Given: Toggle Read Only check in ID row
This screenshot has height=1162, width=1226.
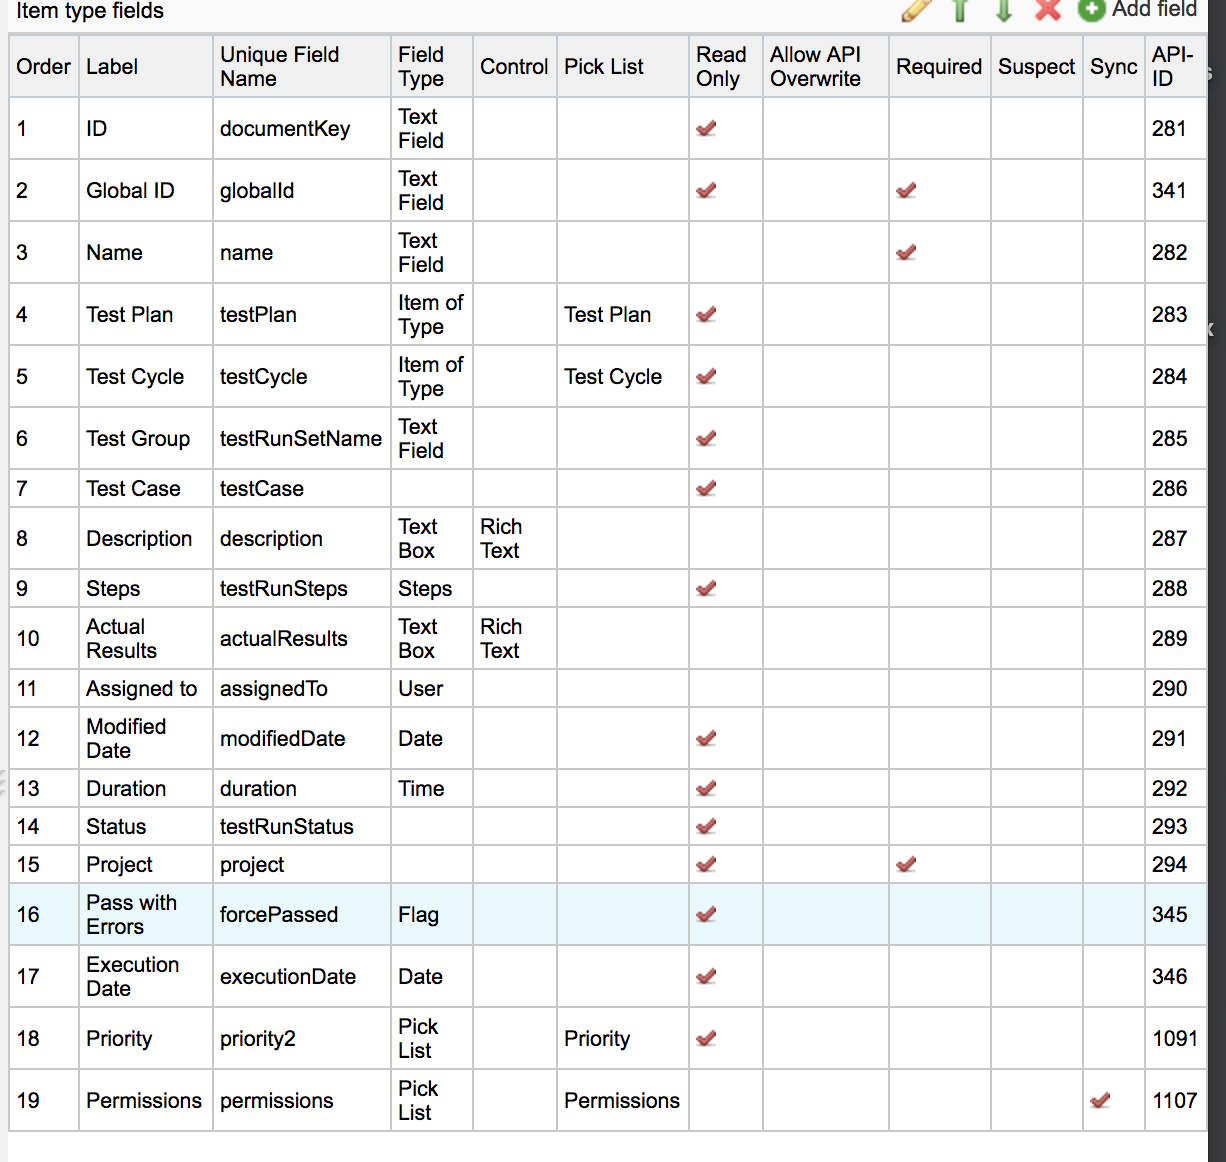Looking at the screenshot, I should point(706,128).
